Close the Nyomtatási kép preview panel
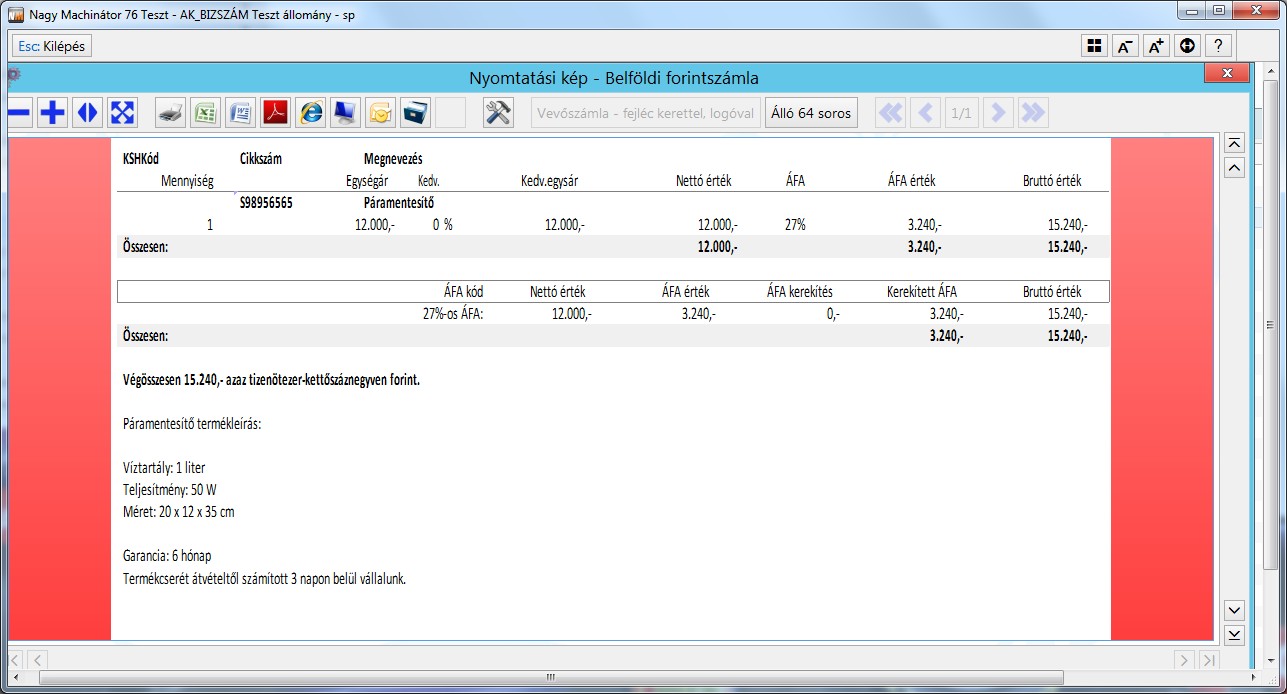Screen dimensions: 1287x694 [1226, 74]
